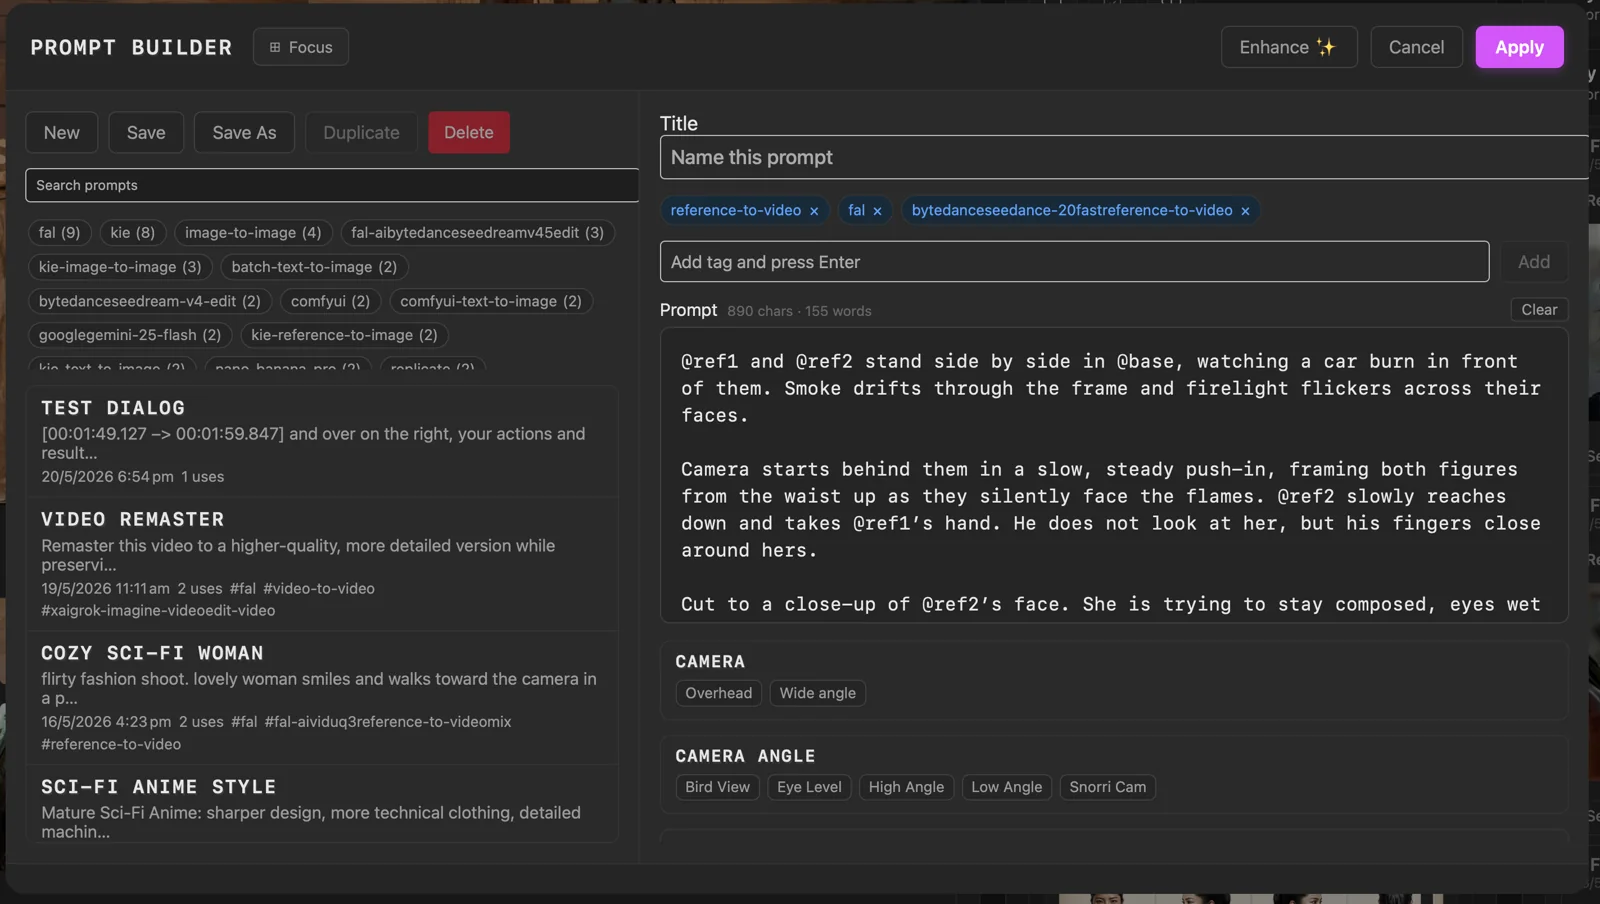Filter by the kie (8) tag
The width and height of the screenshot is (1600, 904).
pyautogui.click(x=133, y=233)
